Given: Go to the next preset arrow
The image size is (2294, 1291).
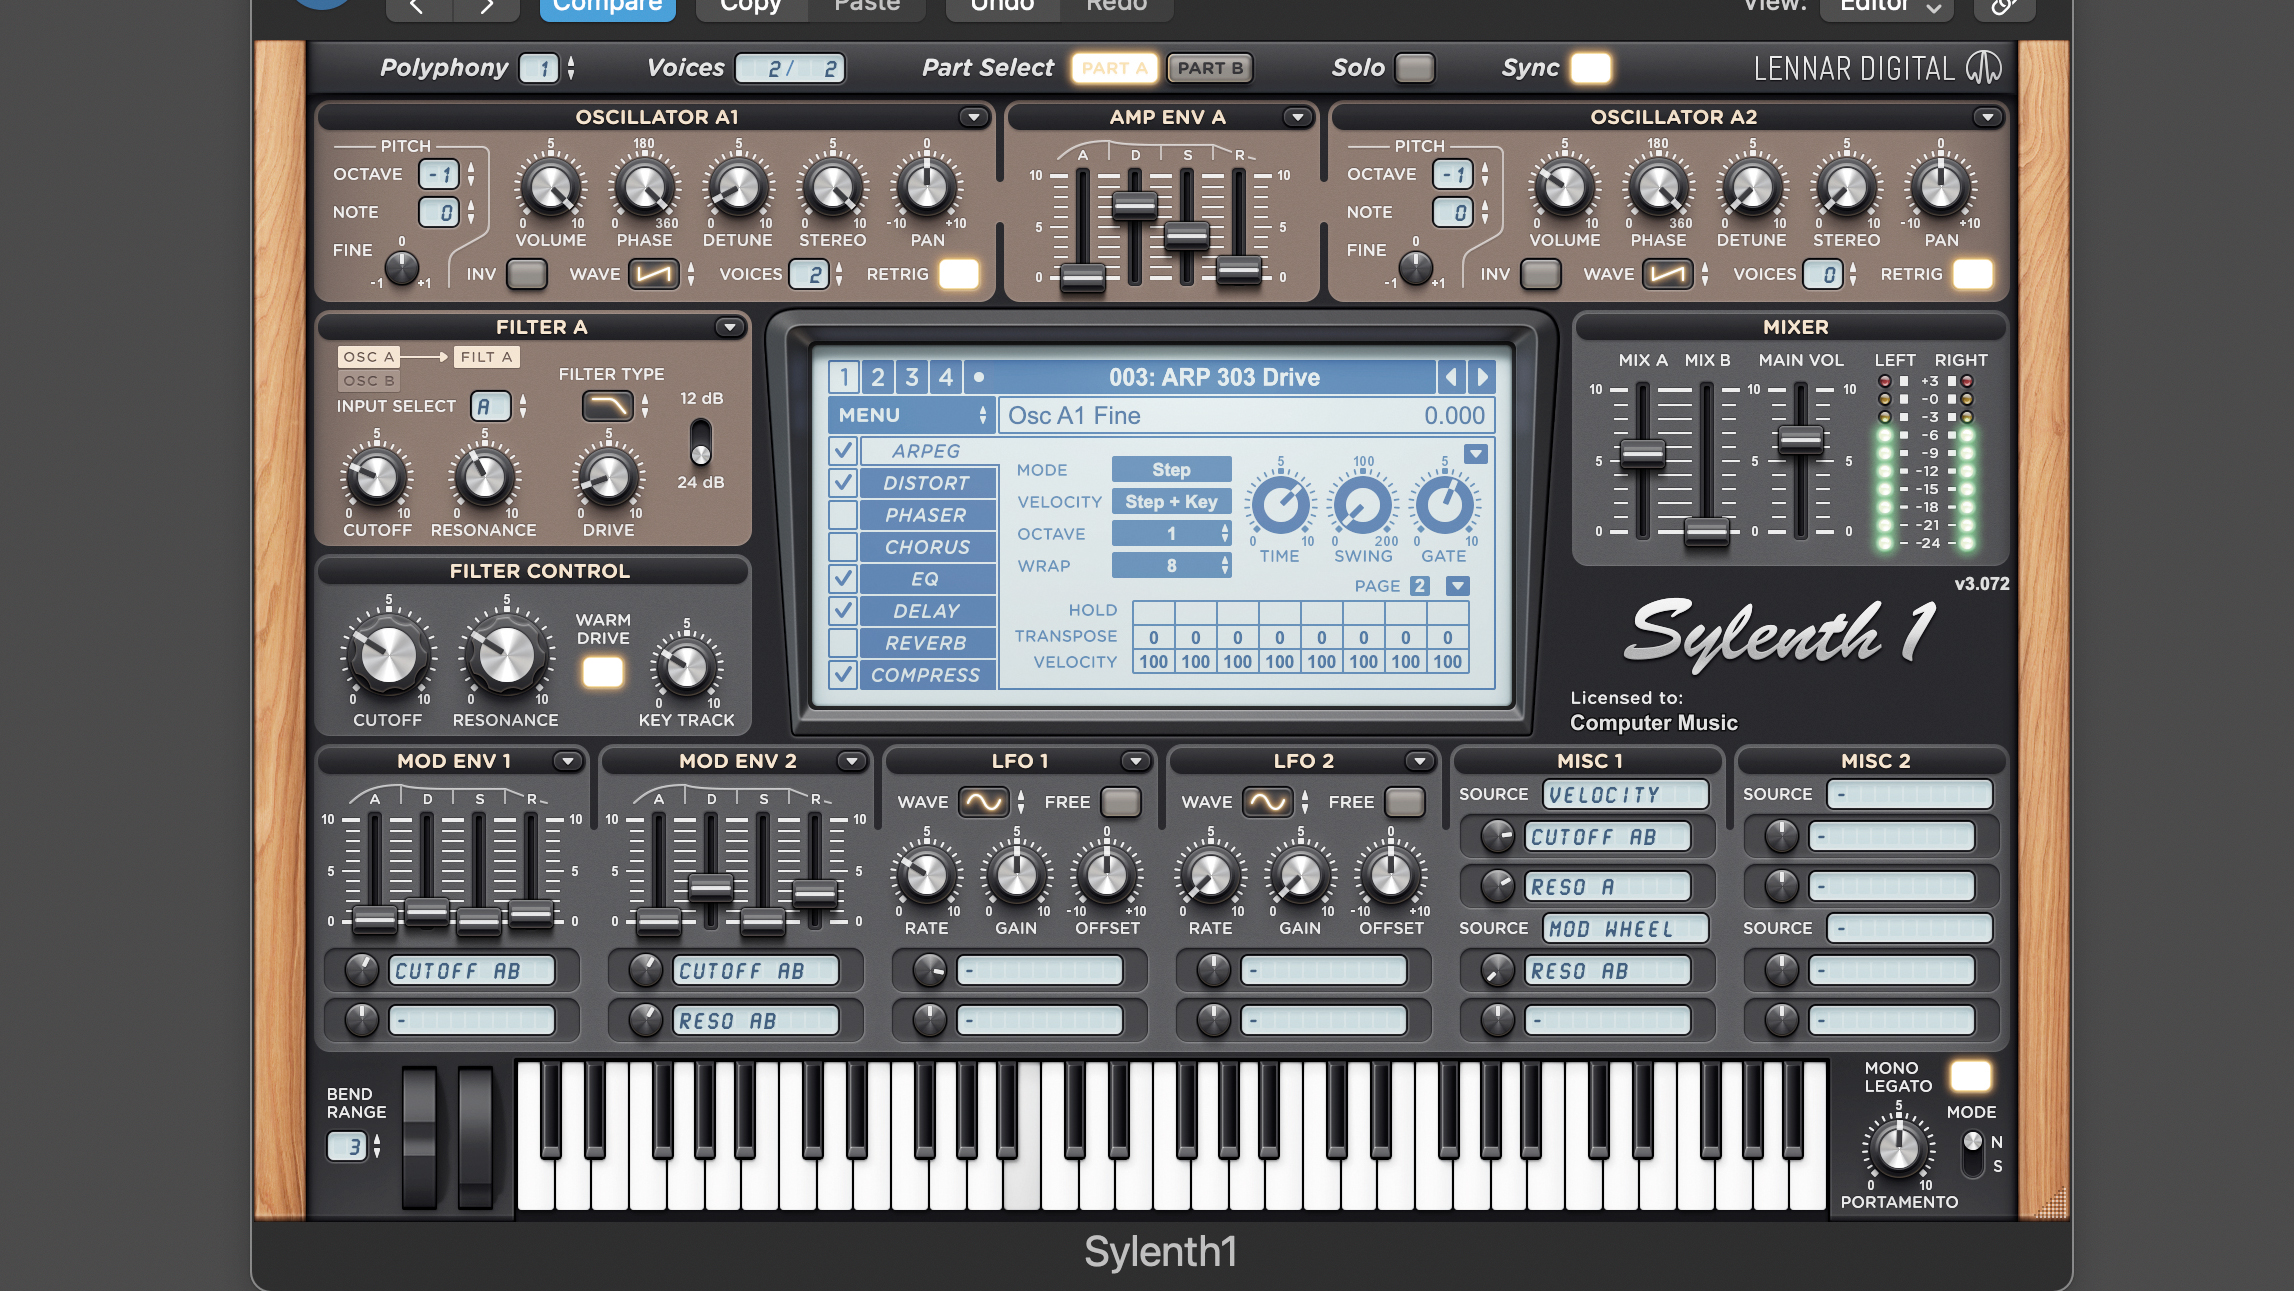Looking at the screenshot, I should (x=1482, y=377).
